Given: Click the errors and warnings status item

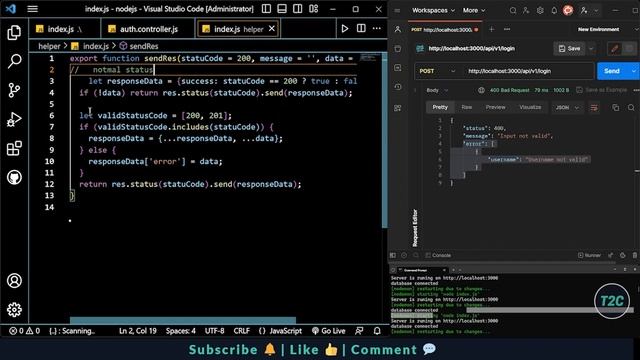Looking at the screenshot, I should 24,331.
